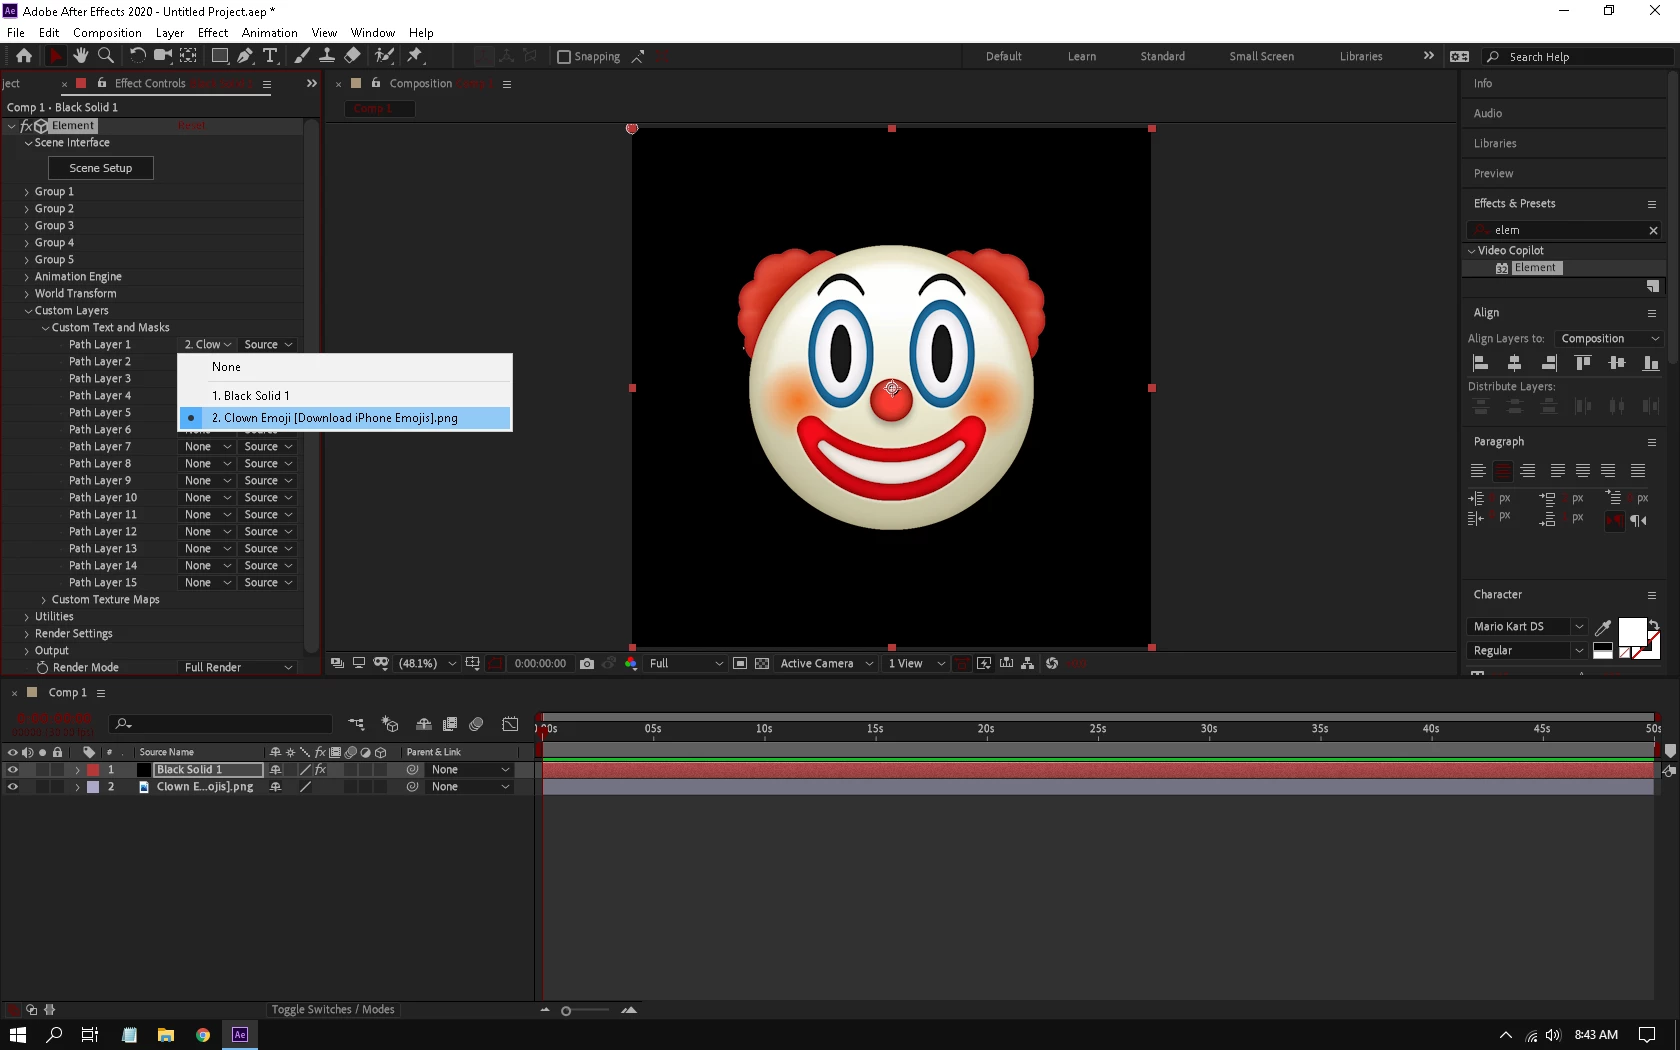
Task: Click the timeline layer search field
Action: coord(222,724)
